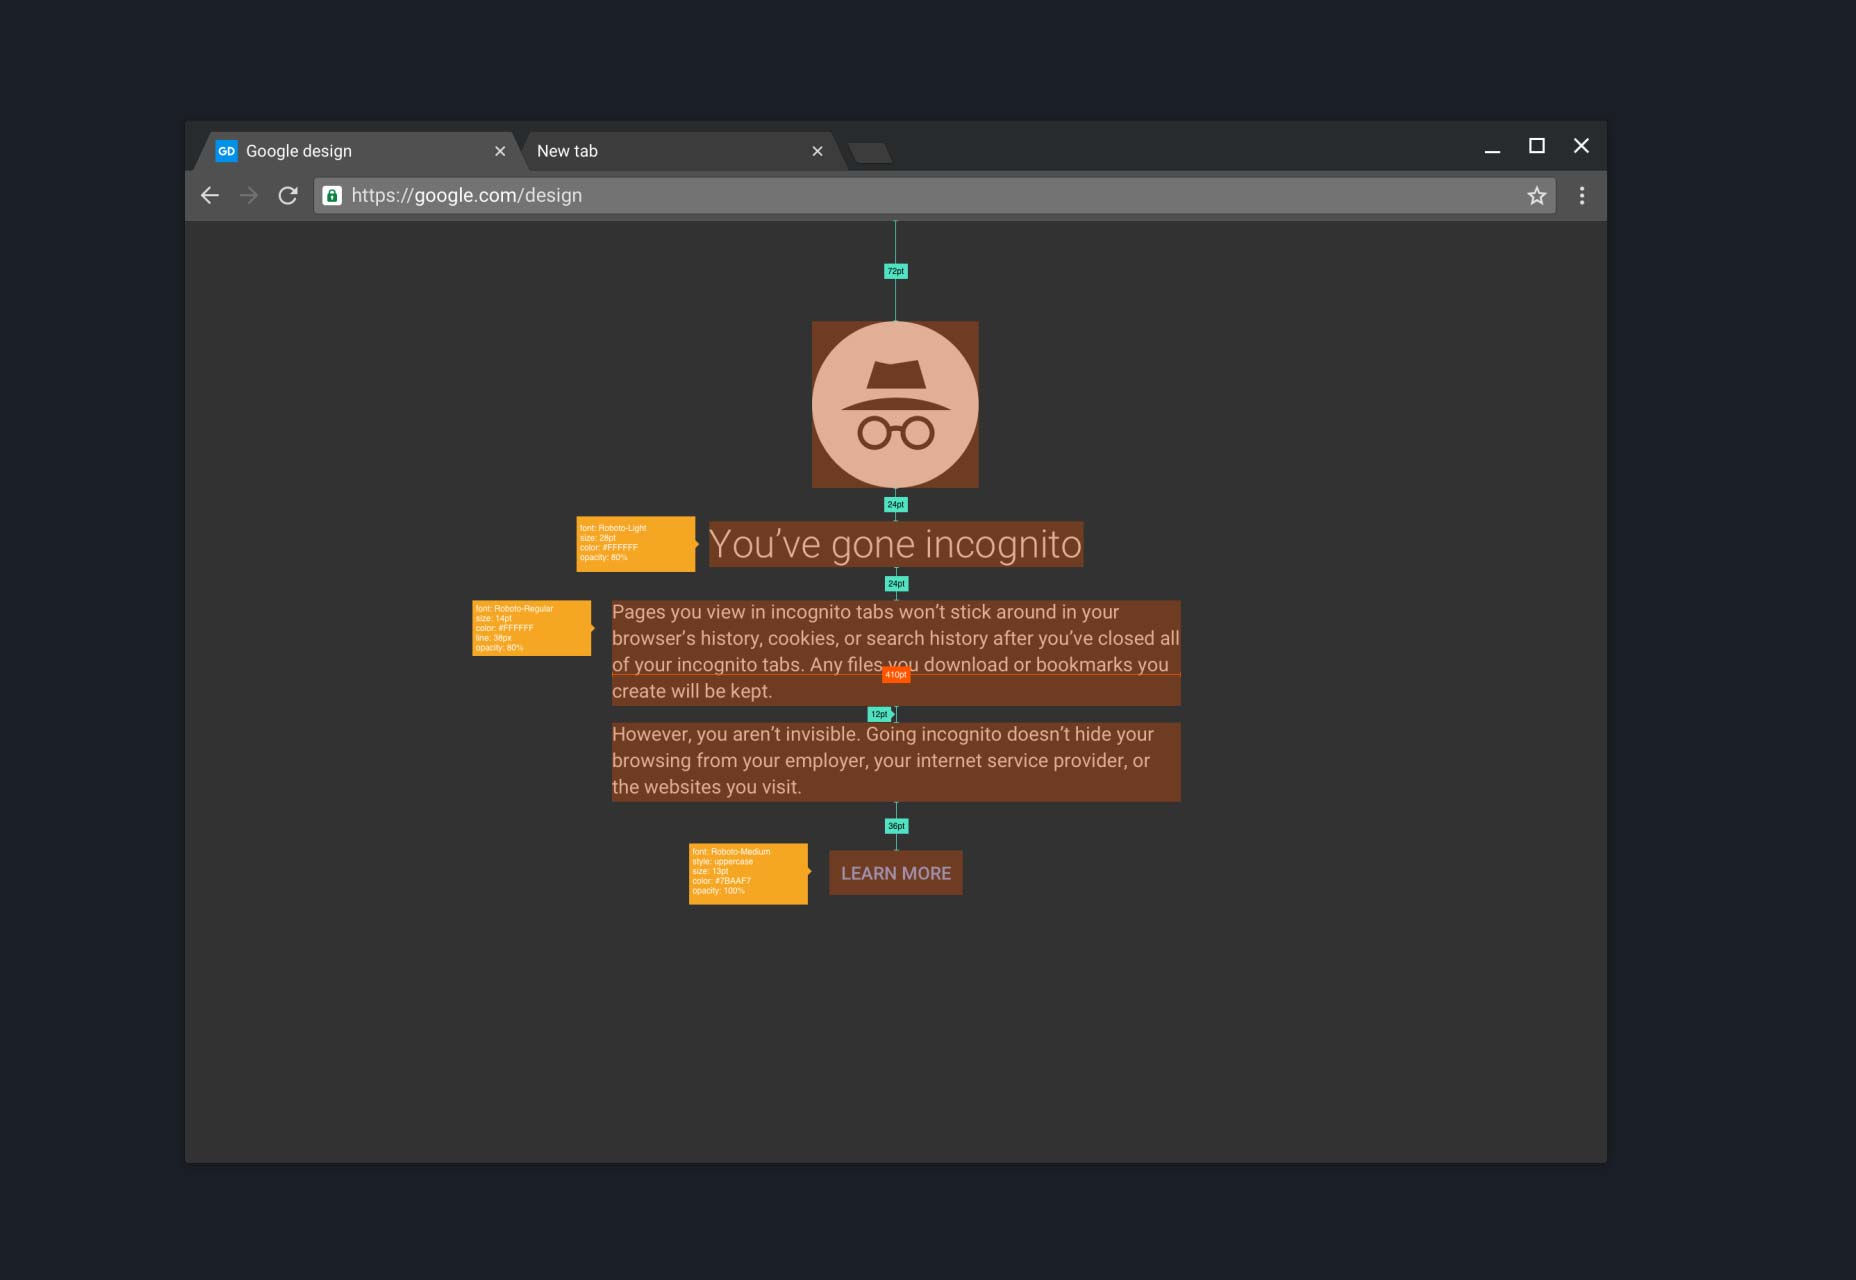Close the New tab tab
Viewport: 1856px width, 1280px height.
[x=817, y=151]
